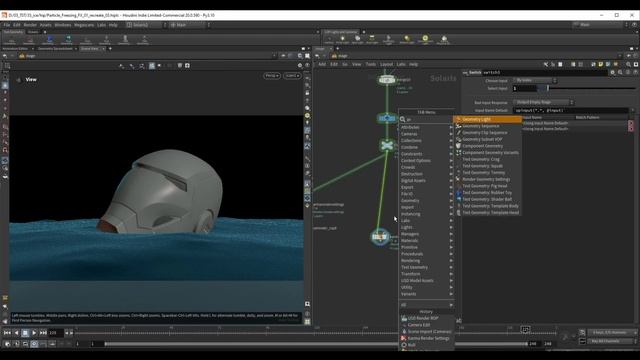This screenshot has height=360, width=640.
Task: Click the current frame number field
Action: (56, 333)
